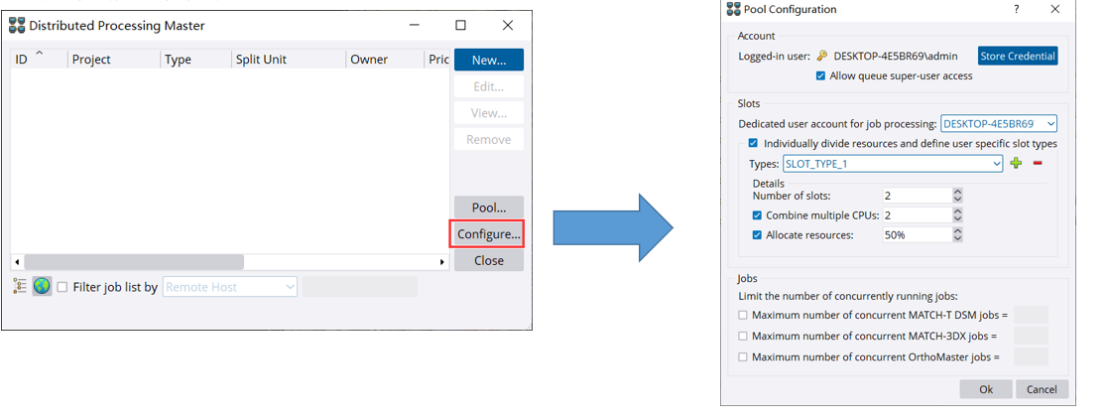Toggle the Combine multiple CPUs checkbox
The image size is (1107, 418).
click(757, 215)
